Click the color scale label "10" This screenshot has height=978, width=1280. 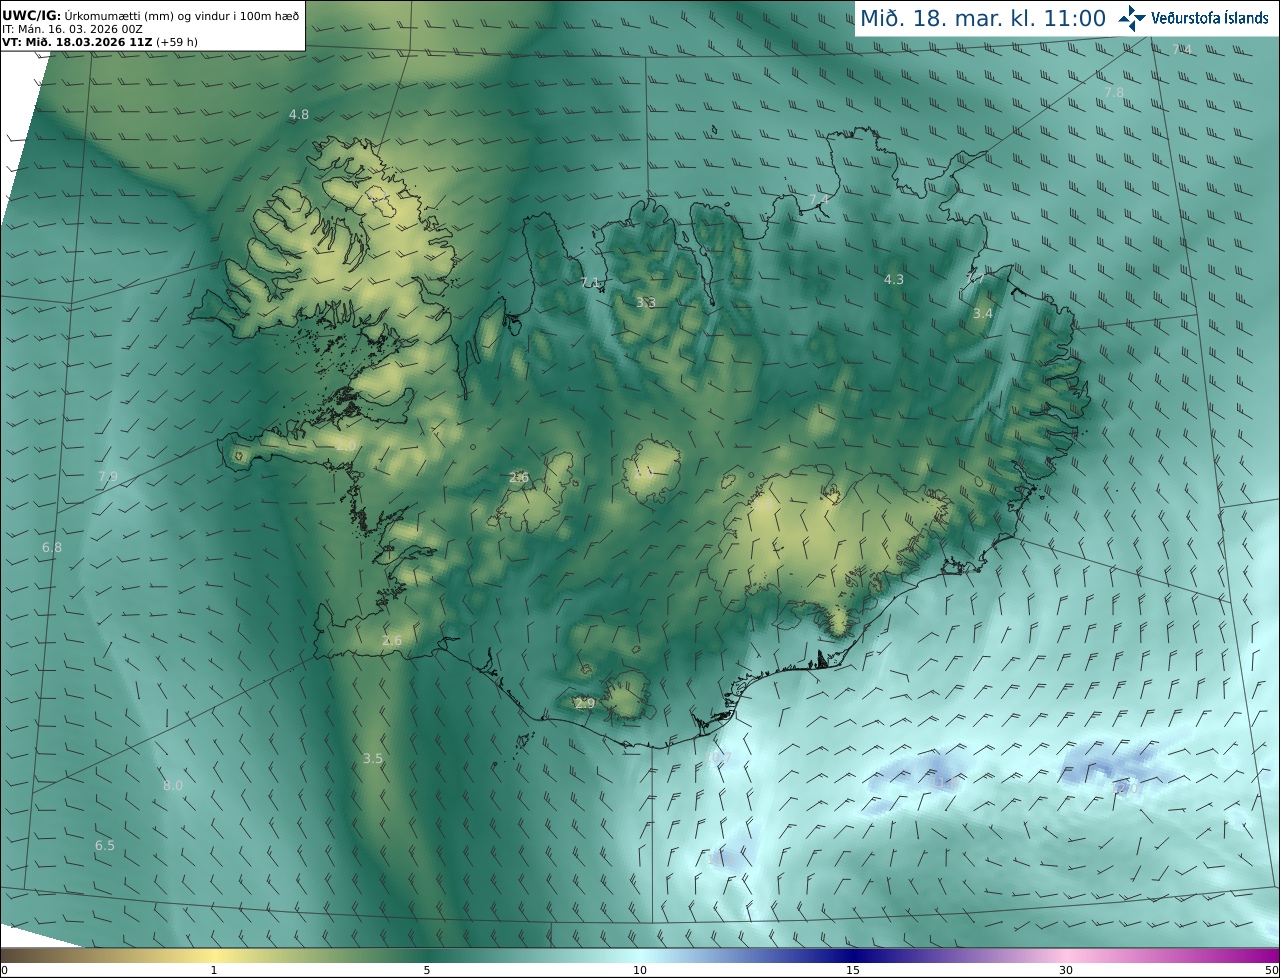point(639,970)
